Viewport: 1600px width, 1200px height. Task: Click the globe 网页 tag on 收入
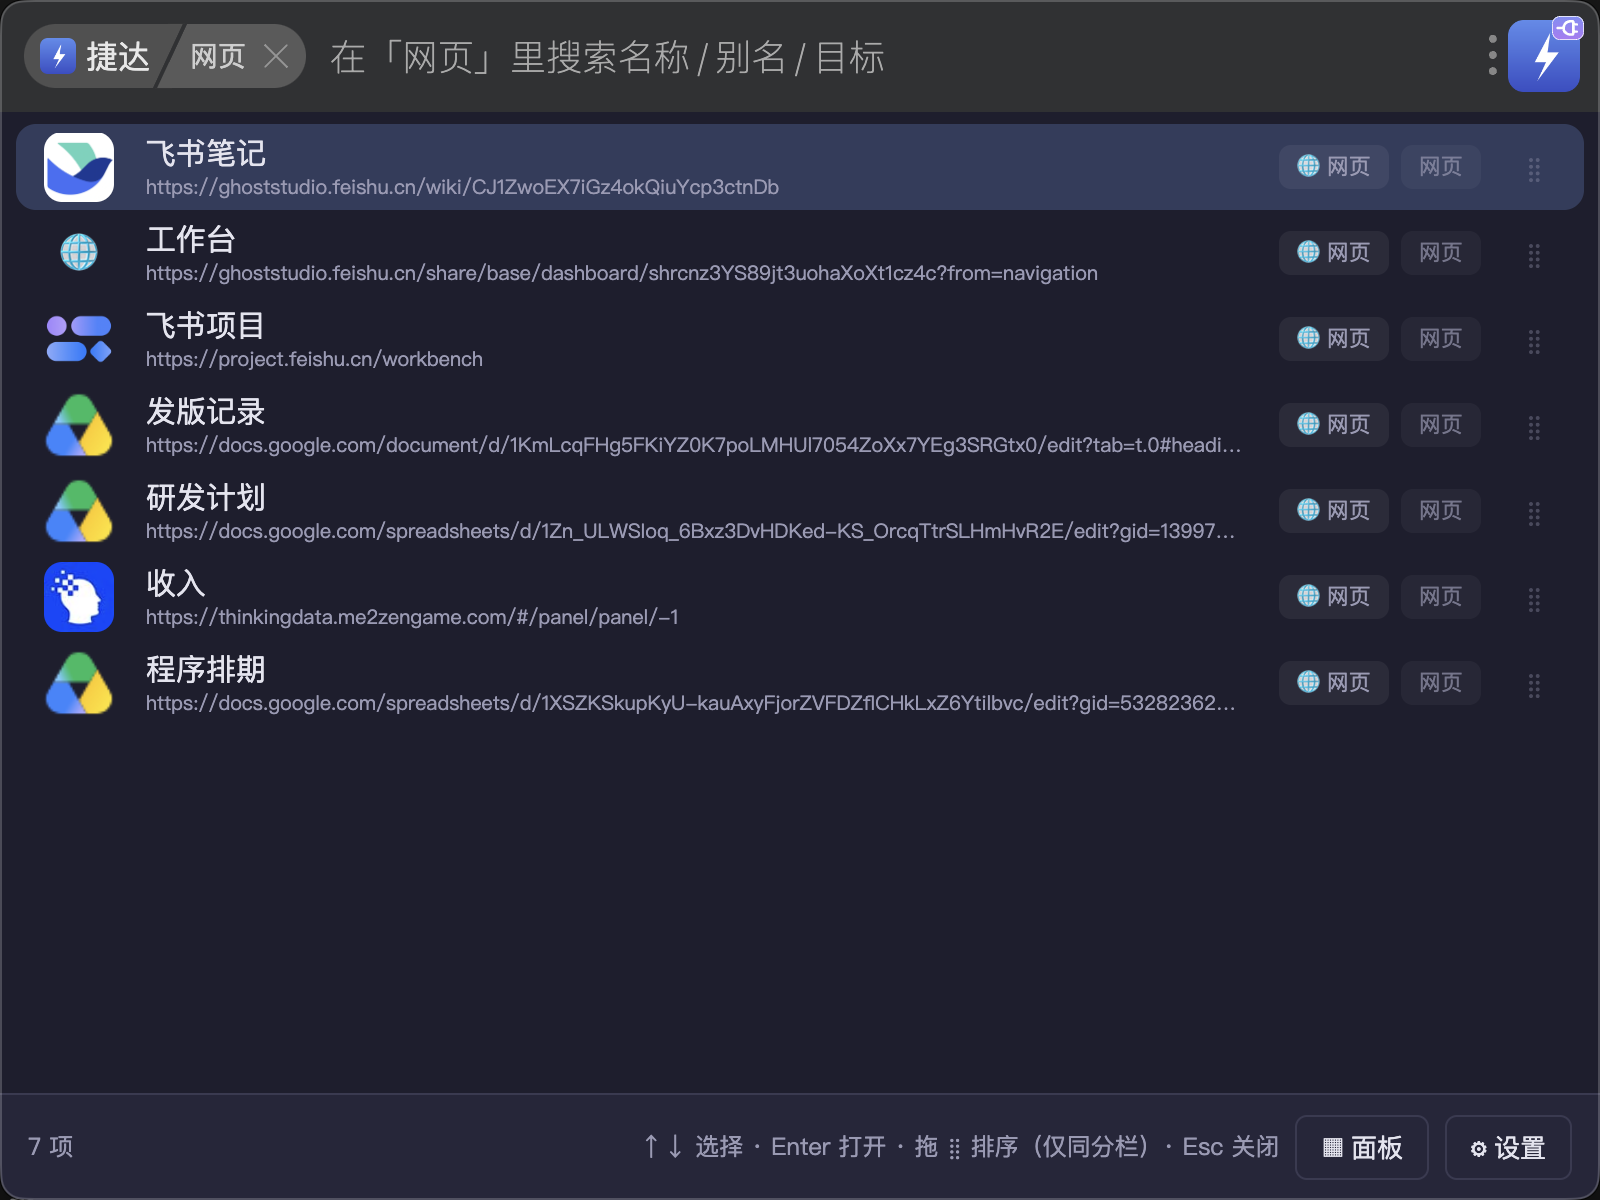[x=1333, y=596]
